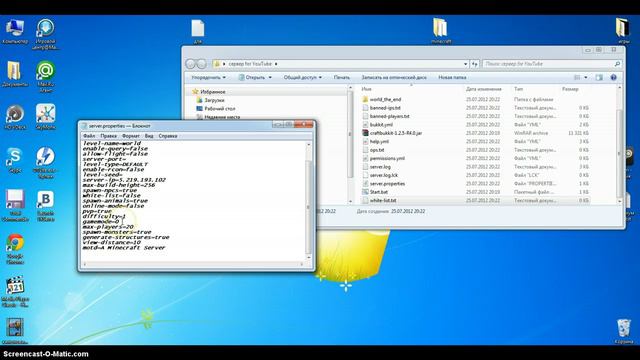Select server.properties file in Explorer
The image size is (640, 360).
387,184
